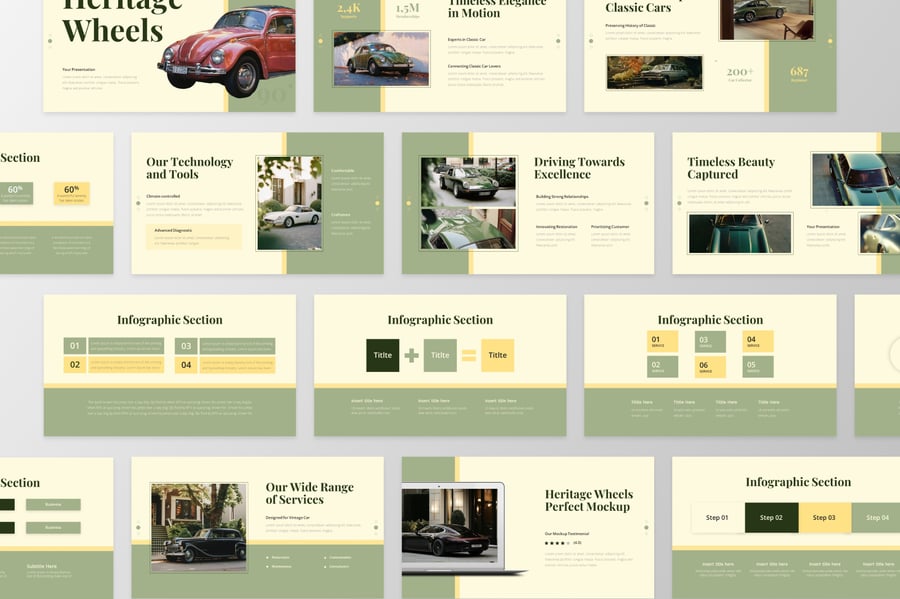
Task: Select the Step 03 yellow block
Action: pos(824,517)
